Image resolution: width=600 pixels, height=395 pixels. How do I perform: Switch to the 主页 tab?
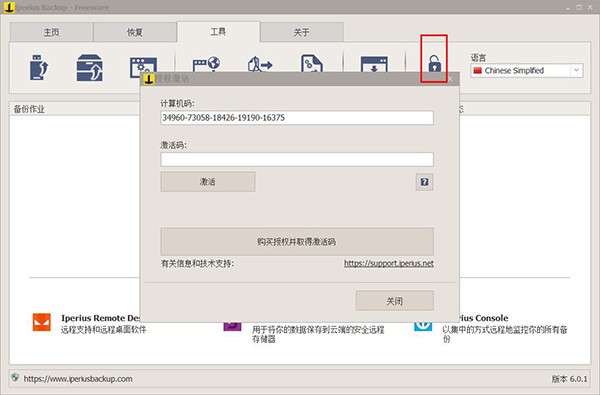click(x=51, y=32)
